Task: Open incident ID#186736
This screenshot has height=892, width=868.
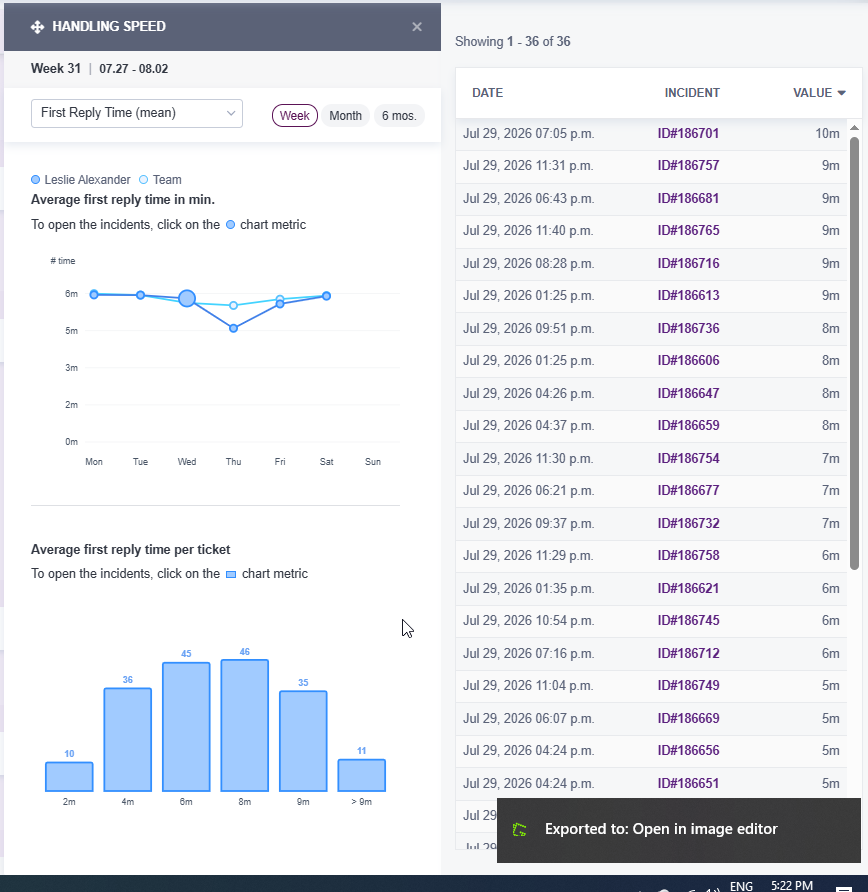Action: pyautogui.click(x=688, y=328)
